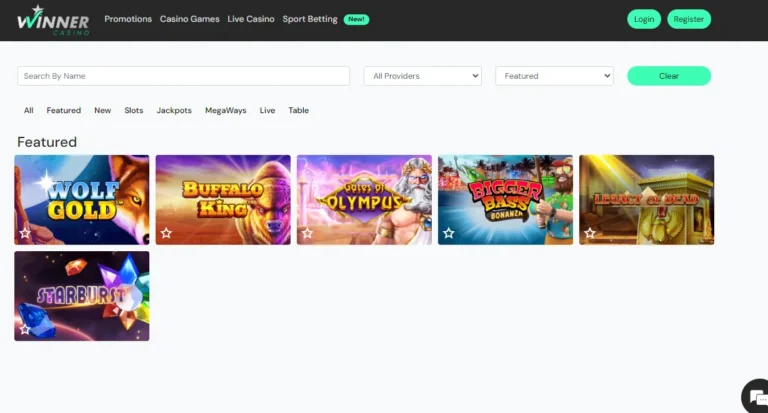The width and height of the screenshot is (768, 413).
Task: Open the chat widget icon
Action: [x=752, y=395]
